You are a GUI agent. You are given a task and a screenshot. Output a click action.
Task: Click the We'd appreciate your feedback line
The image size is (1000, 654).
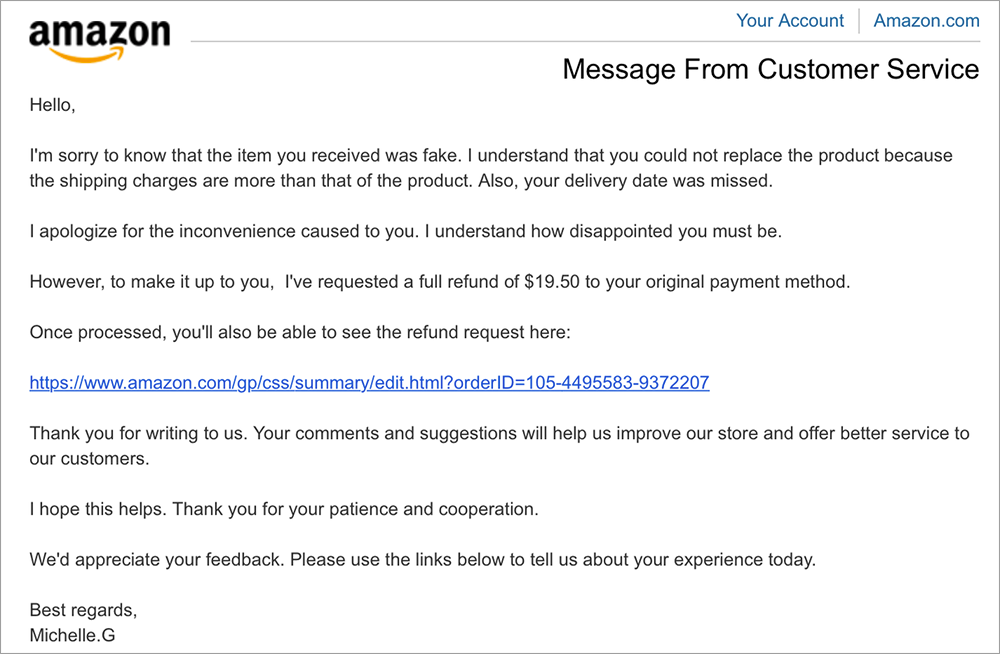pyautogui.click(x=422, y=560)
